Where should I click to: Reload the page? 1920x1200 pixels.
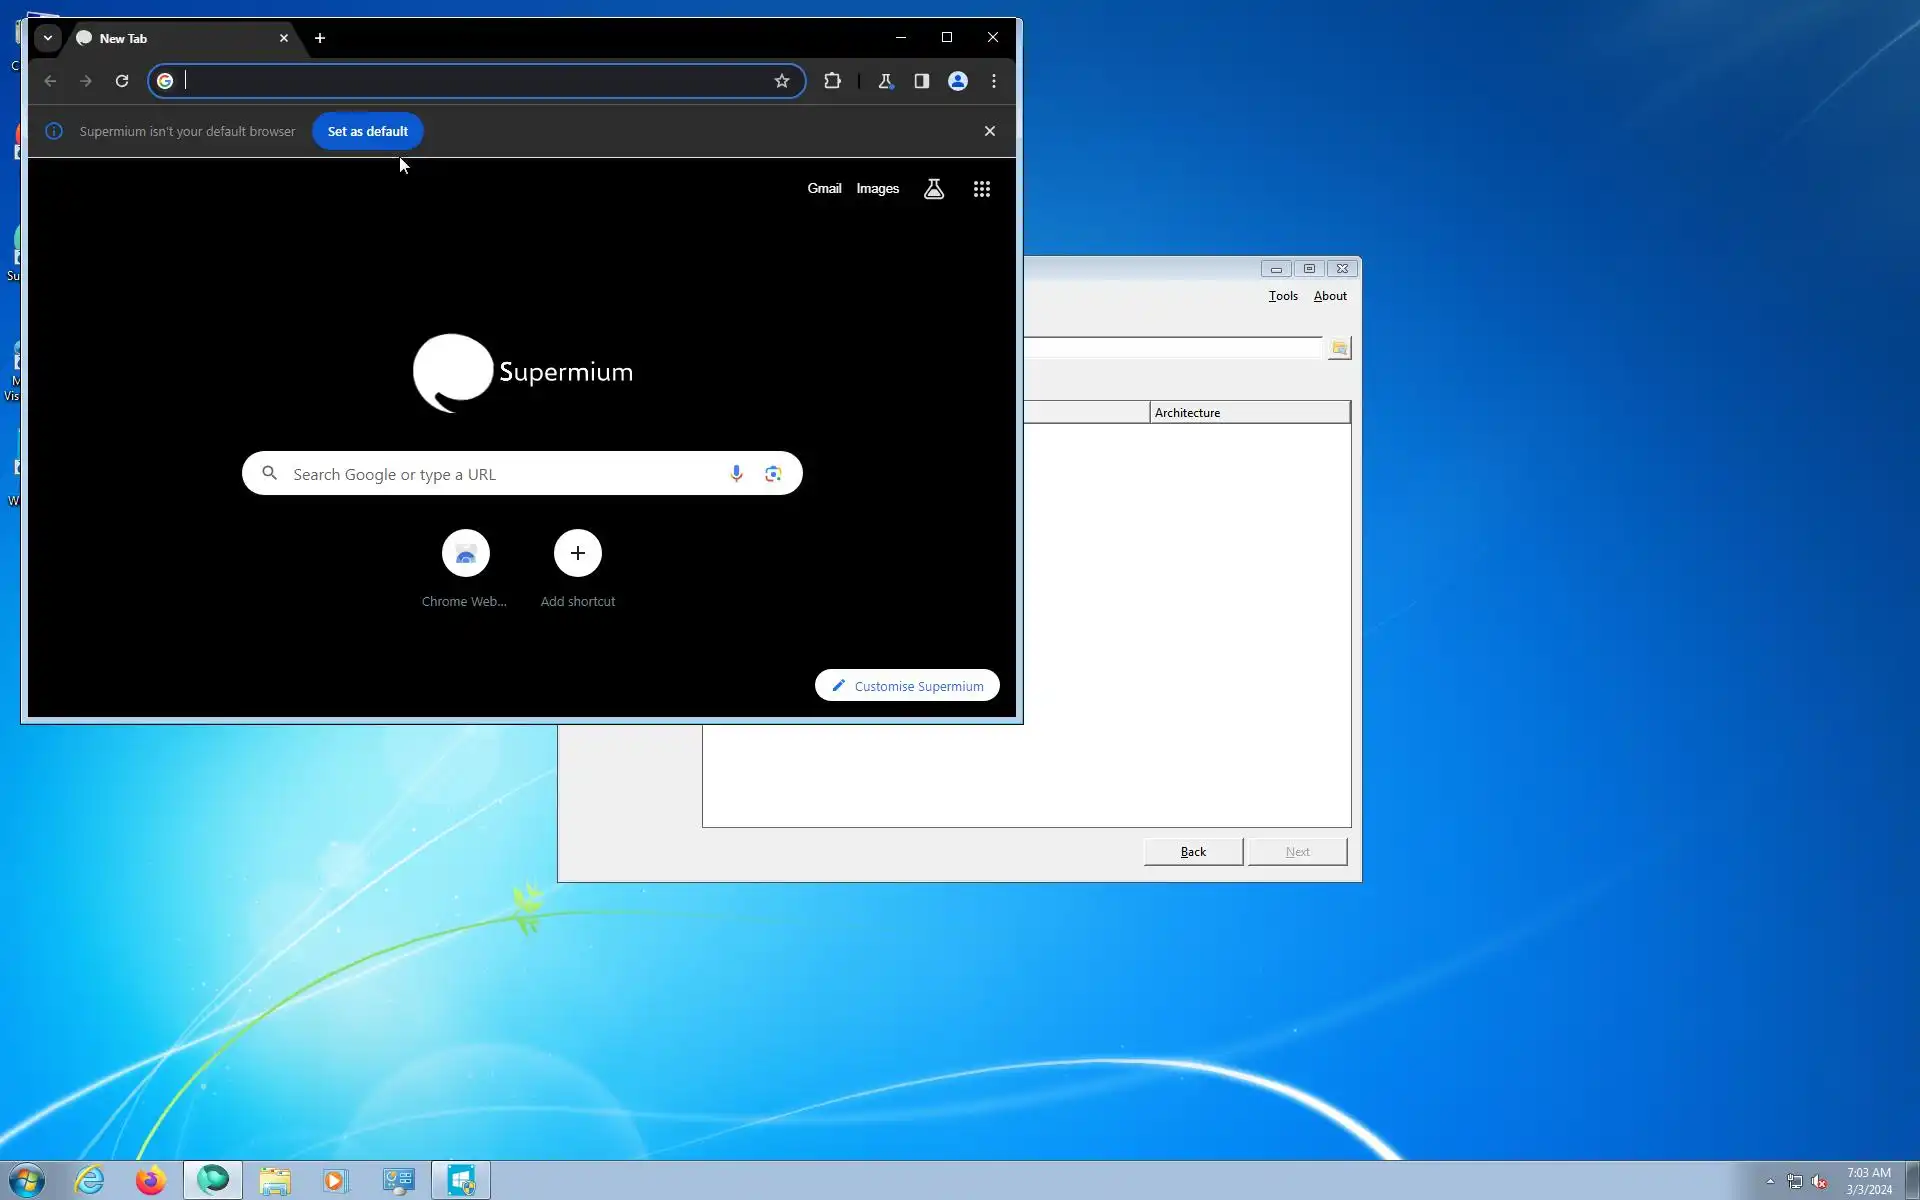coord(122,81)
